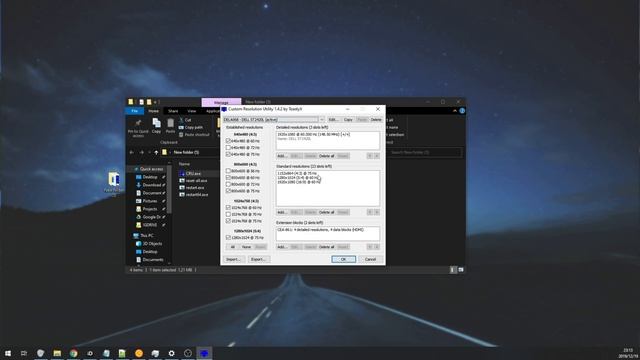Switch Explorer to details view
The width and height of the screenshot is (640, 360).
(452, 270)
